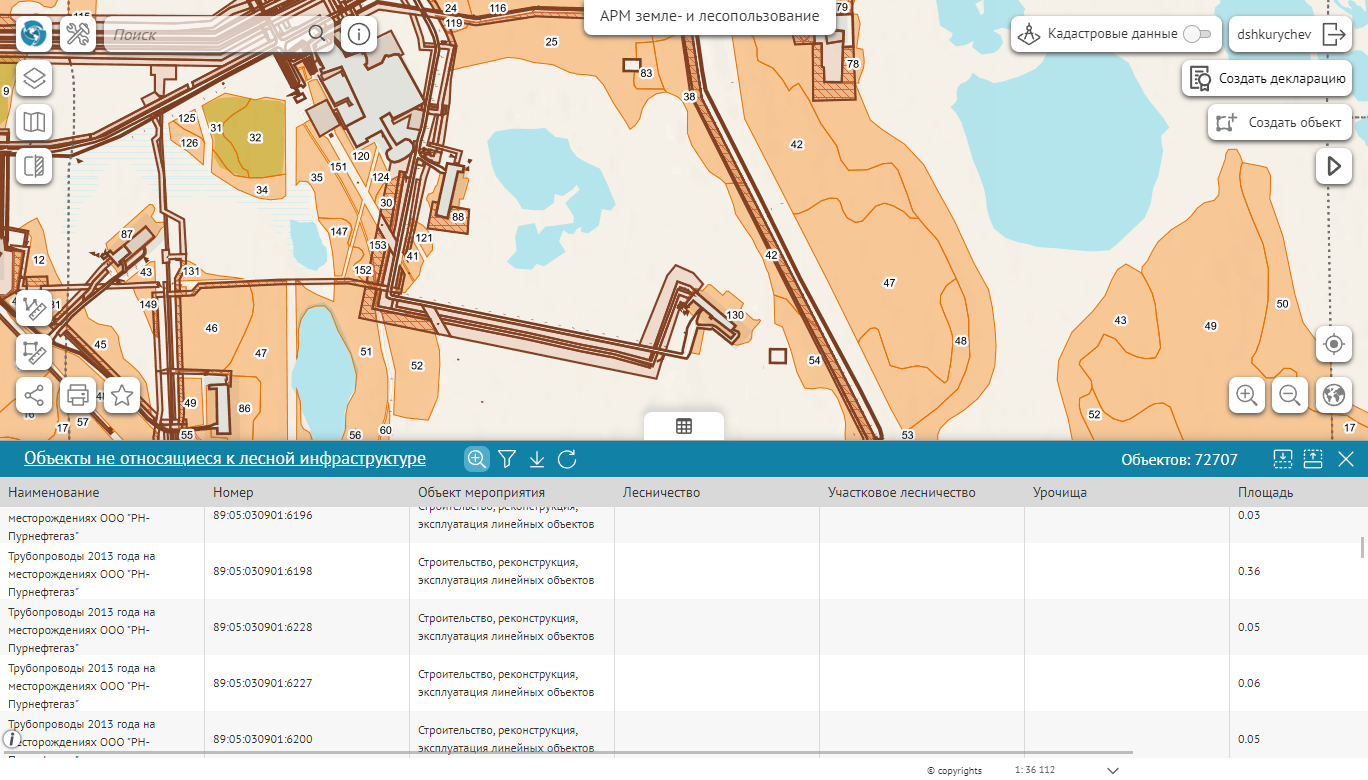Screen dimensions: 1368x780
Task: Click Создать декларацию button
Action: pyautogui.click(x=1267, y=78)
